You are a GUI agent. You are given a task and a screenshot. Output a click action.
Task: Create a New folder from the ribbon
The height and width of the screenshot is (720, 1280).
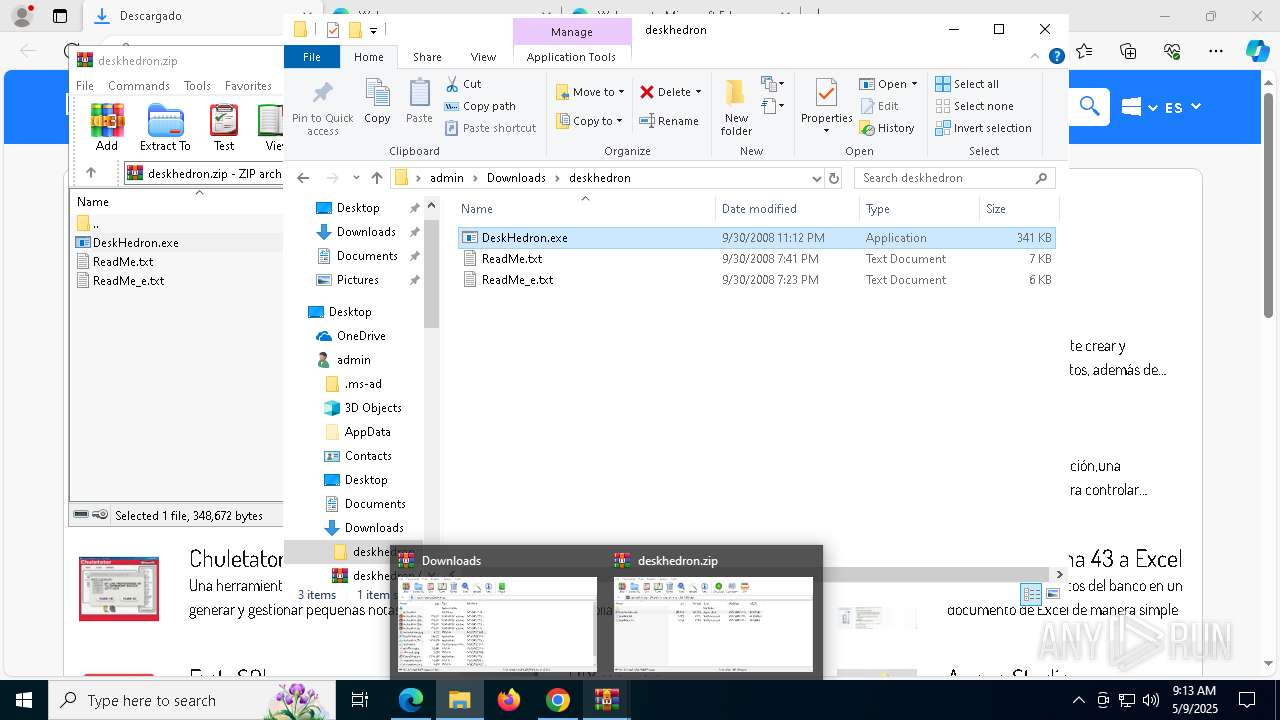[736, 107]
